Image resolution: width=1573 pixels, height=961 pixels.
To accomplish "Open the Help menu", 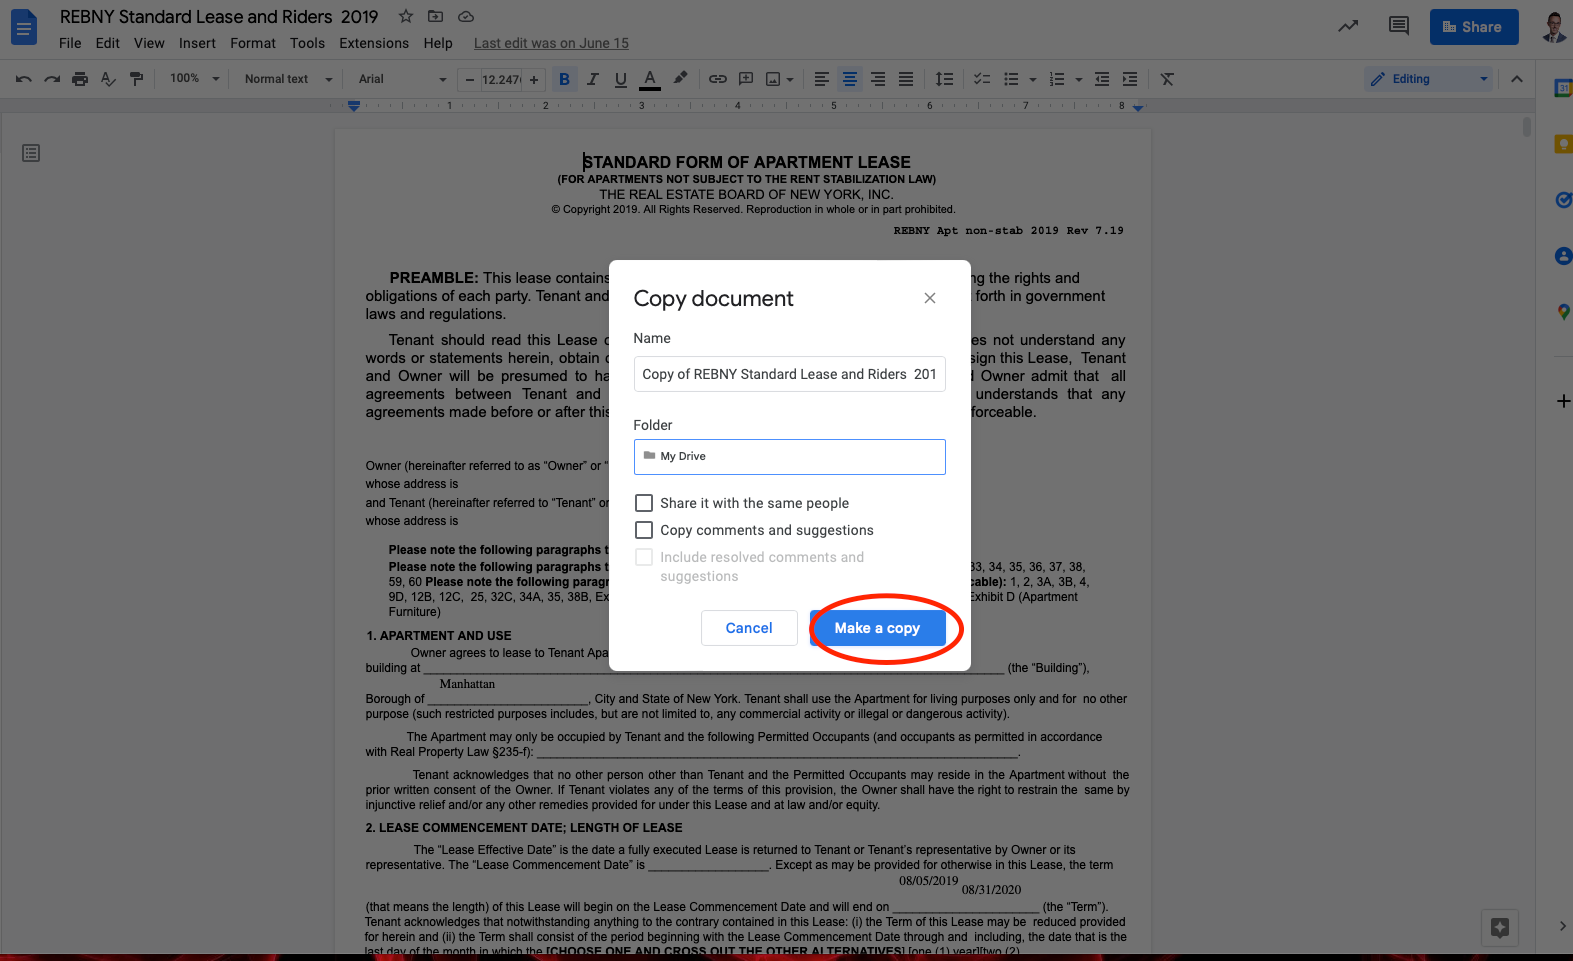I will click(438, 43).
